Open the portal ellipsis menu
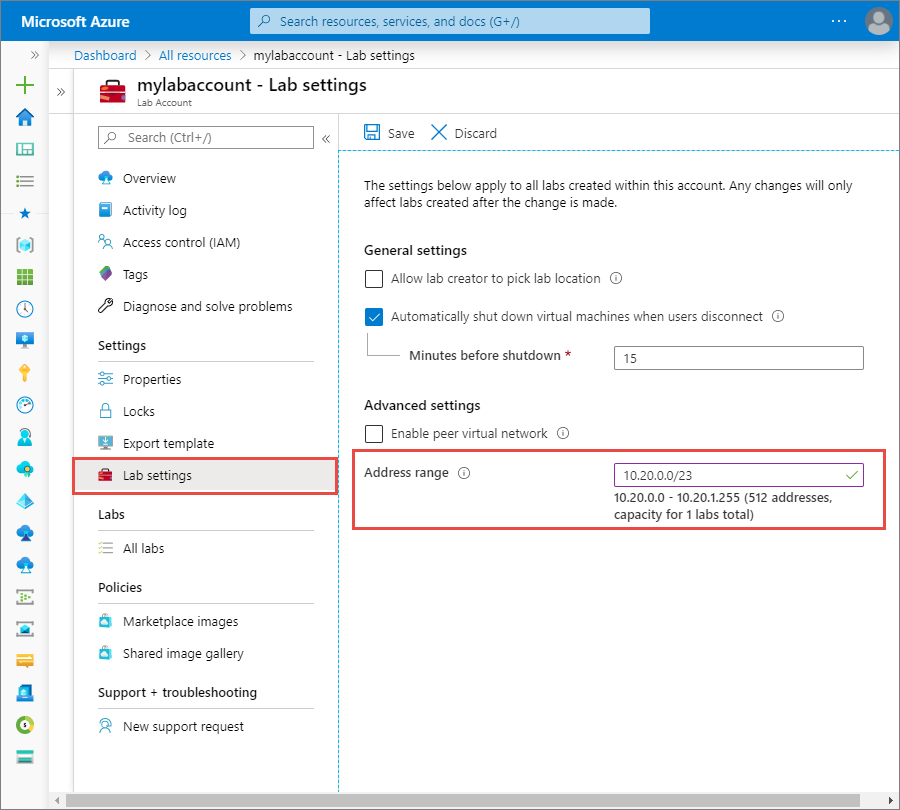 click(x=838, y=21)
